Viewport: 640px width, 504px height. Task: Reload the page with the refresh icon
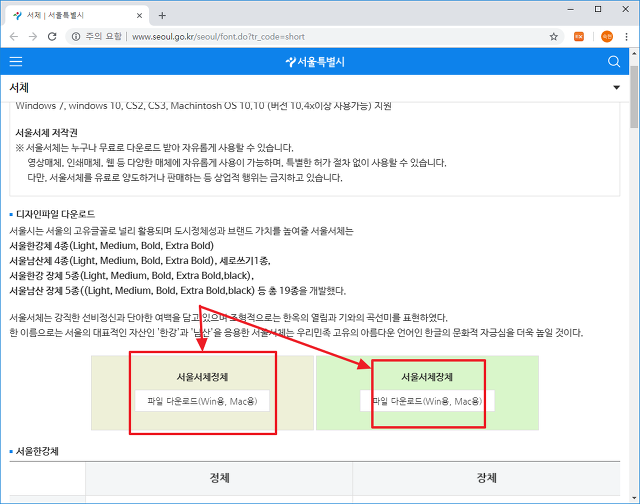coord(52,37)
